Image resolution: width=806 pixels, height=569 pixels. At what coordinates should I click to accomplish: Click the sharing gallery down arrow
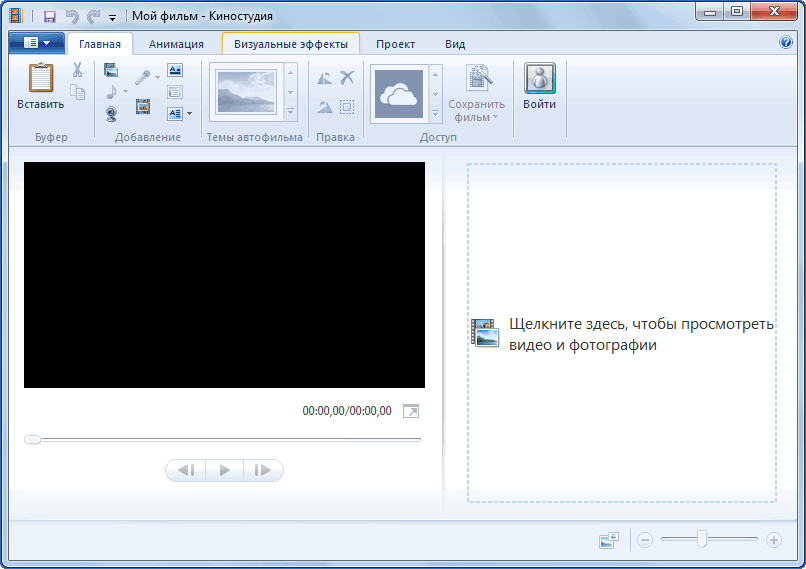(x=435, y=94)
